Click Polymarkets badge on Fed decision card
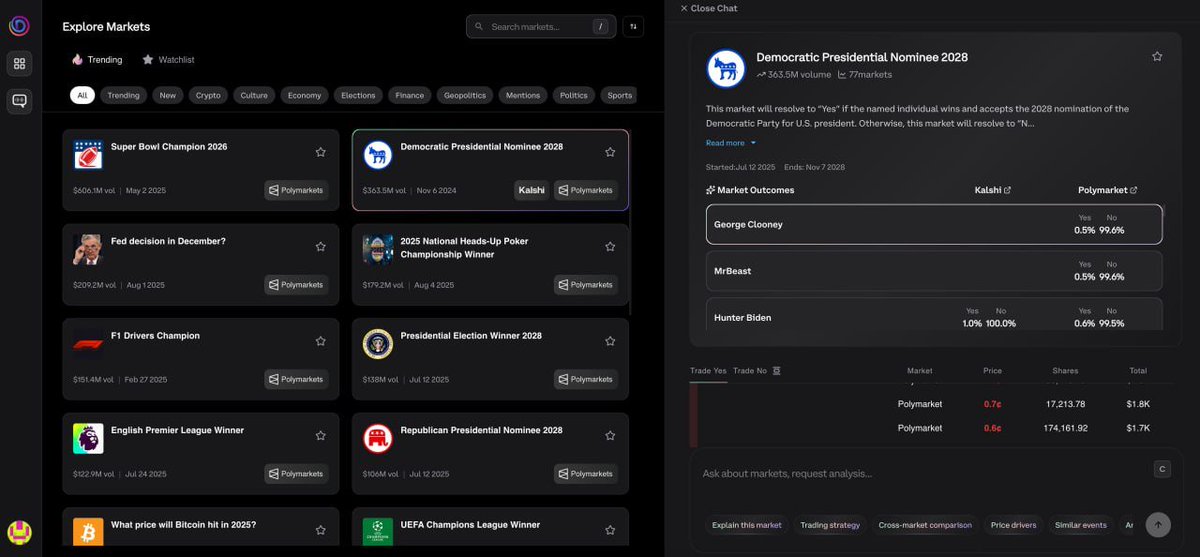The image size is (1200, 557). [296, 285]
